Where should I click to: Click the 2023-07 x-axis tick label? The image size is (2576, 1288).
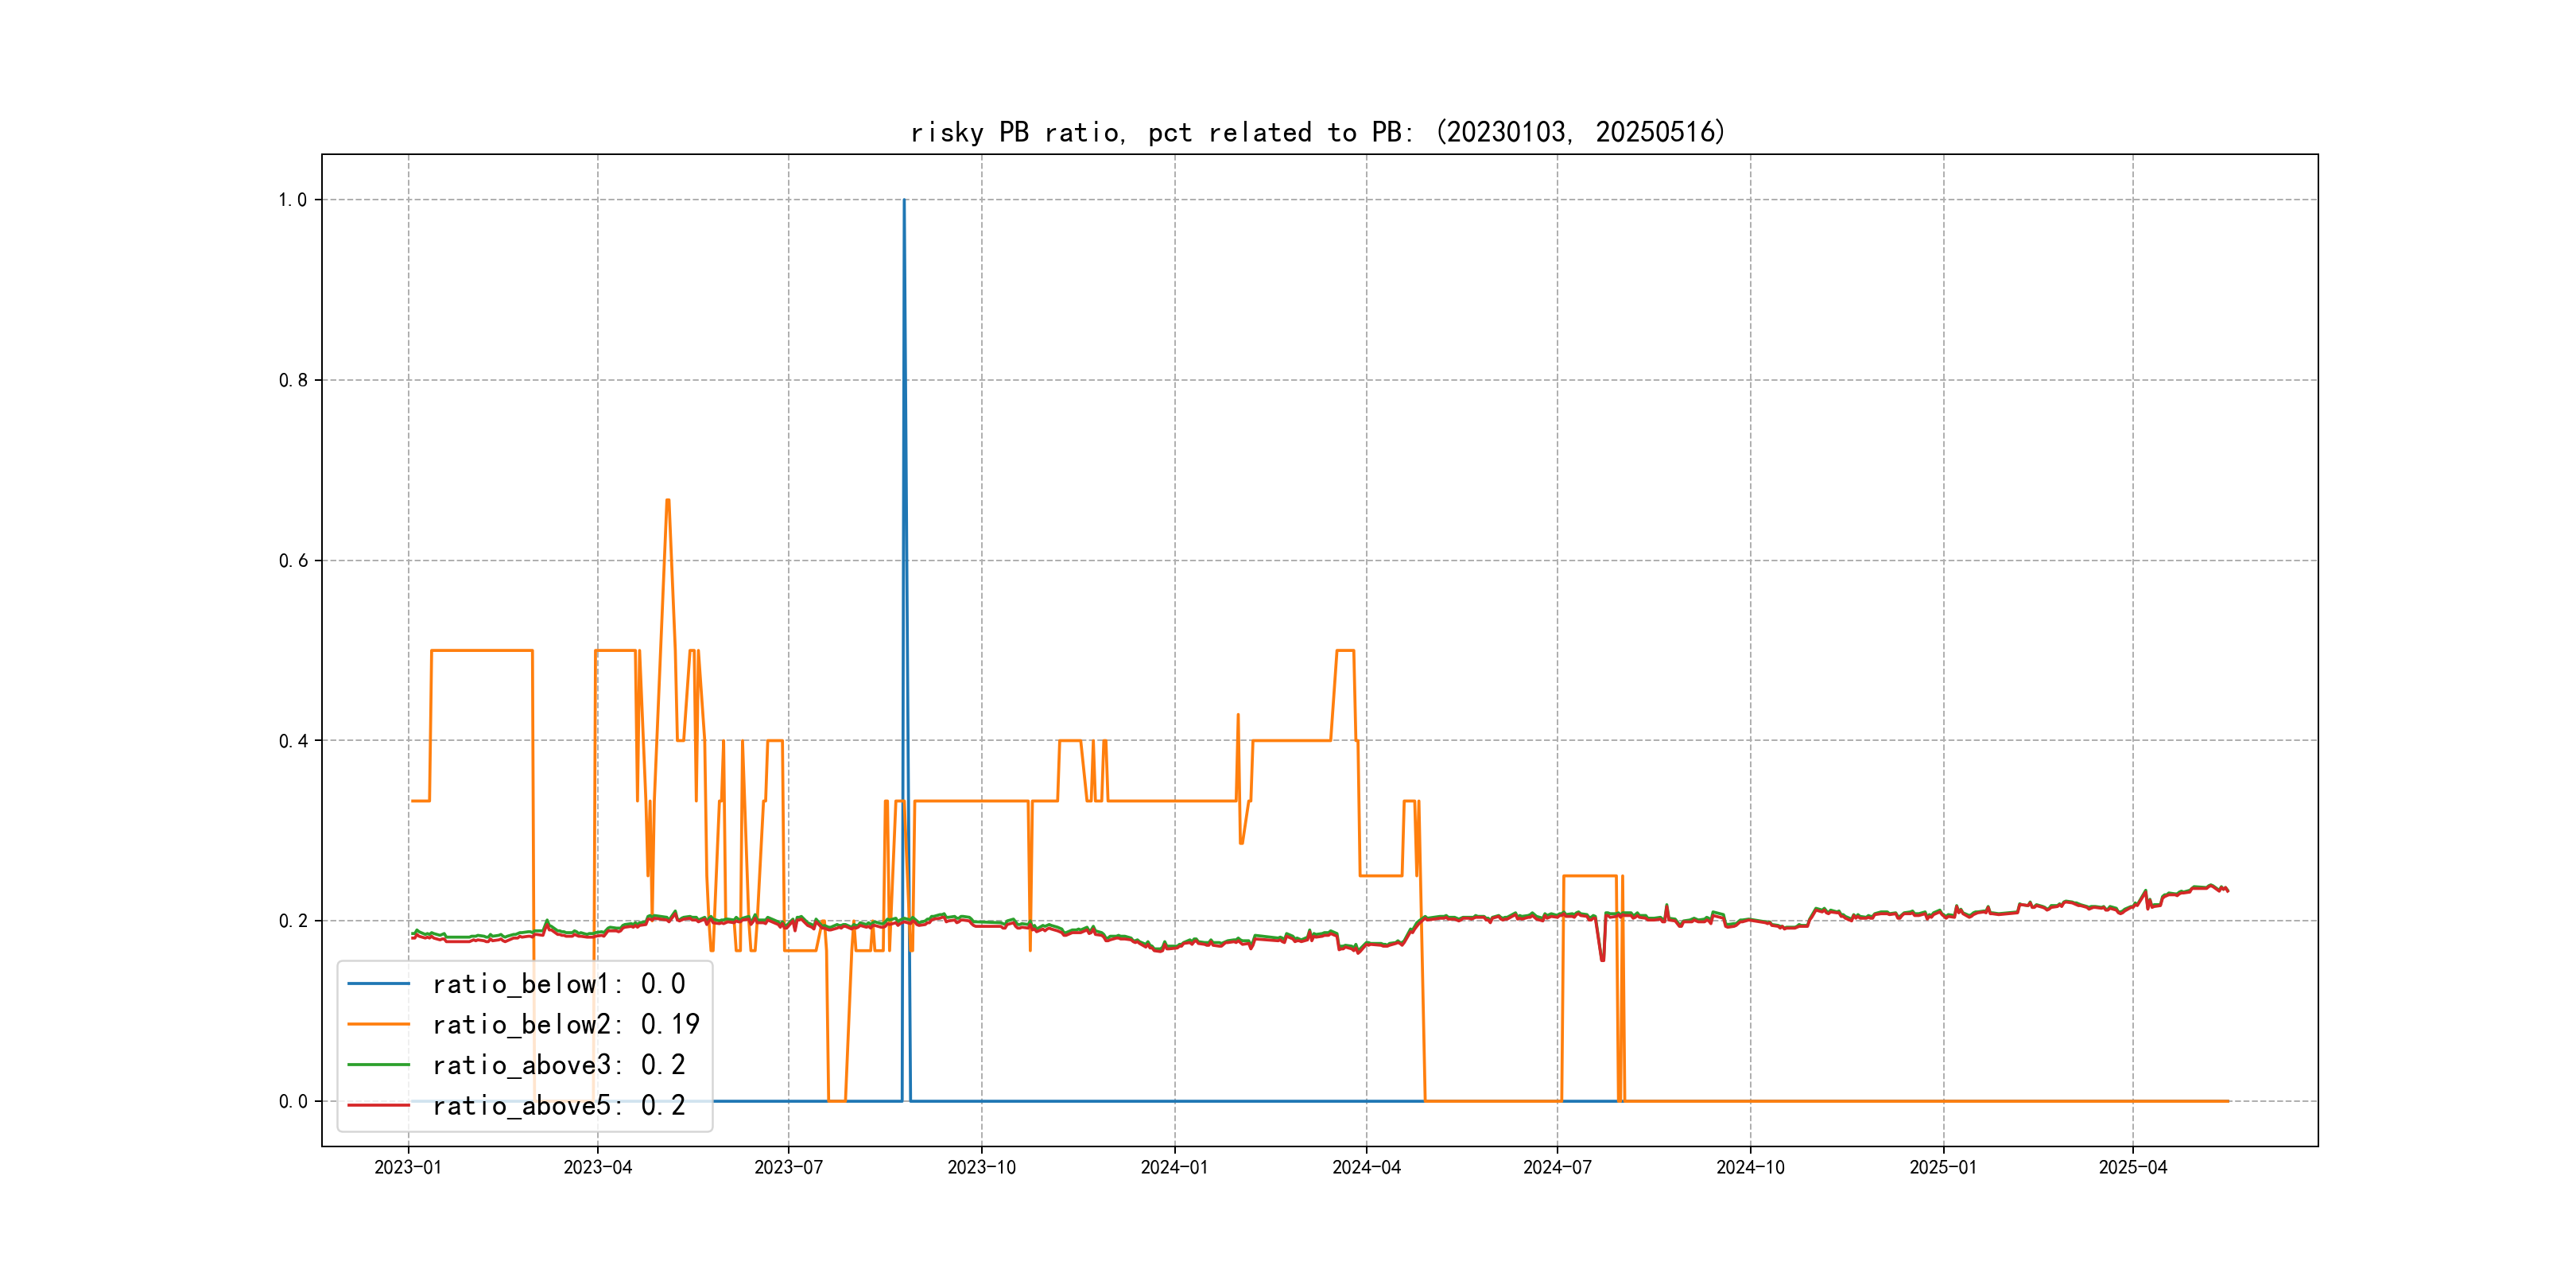pyautogui.click(x=788, y=1168)
